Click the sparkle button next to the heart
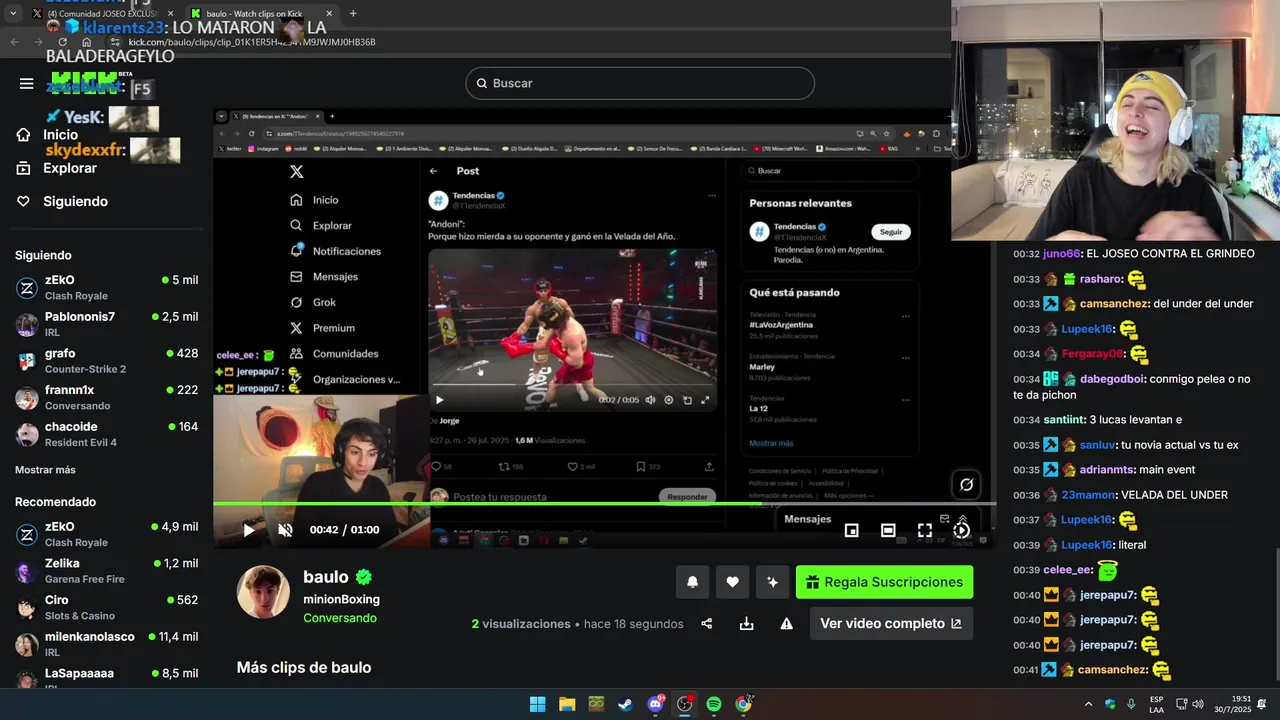This screenshot has width=1280, height=720. (772, 582)
